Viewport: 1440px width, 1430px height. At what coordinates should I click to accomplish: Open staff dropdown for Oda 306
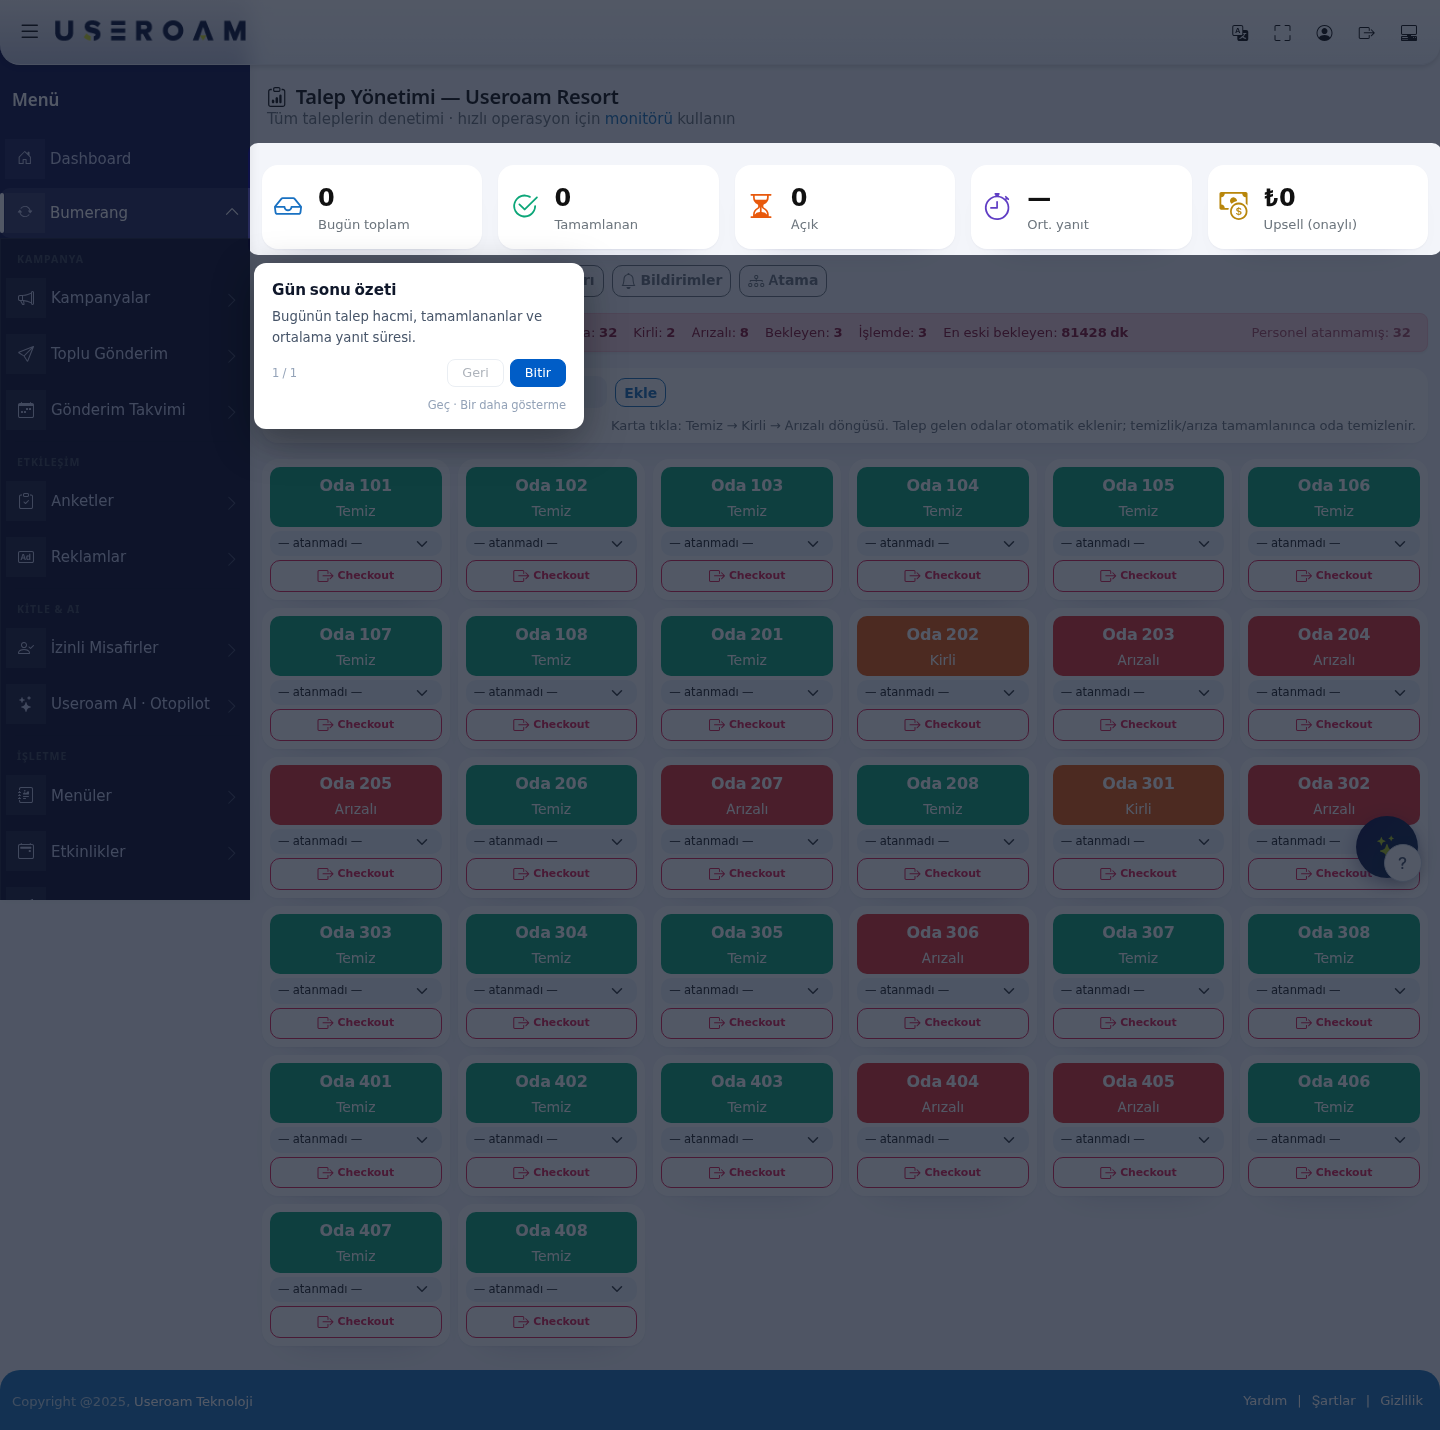[x=943, y=990]
